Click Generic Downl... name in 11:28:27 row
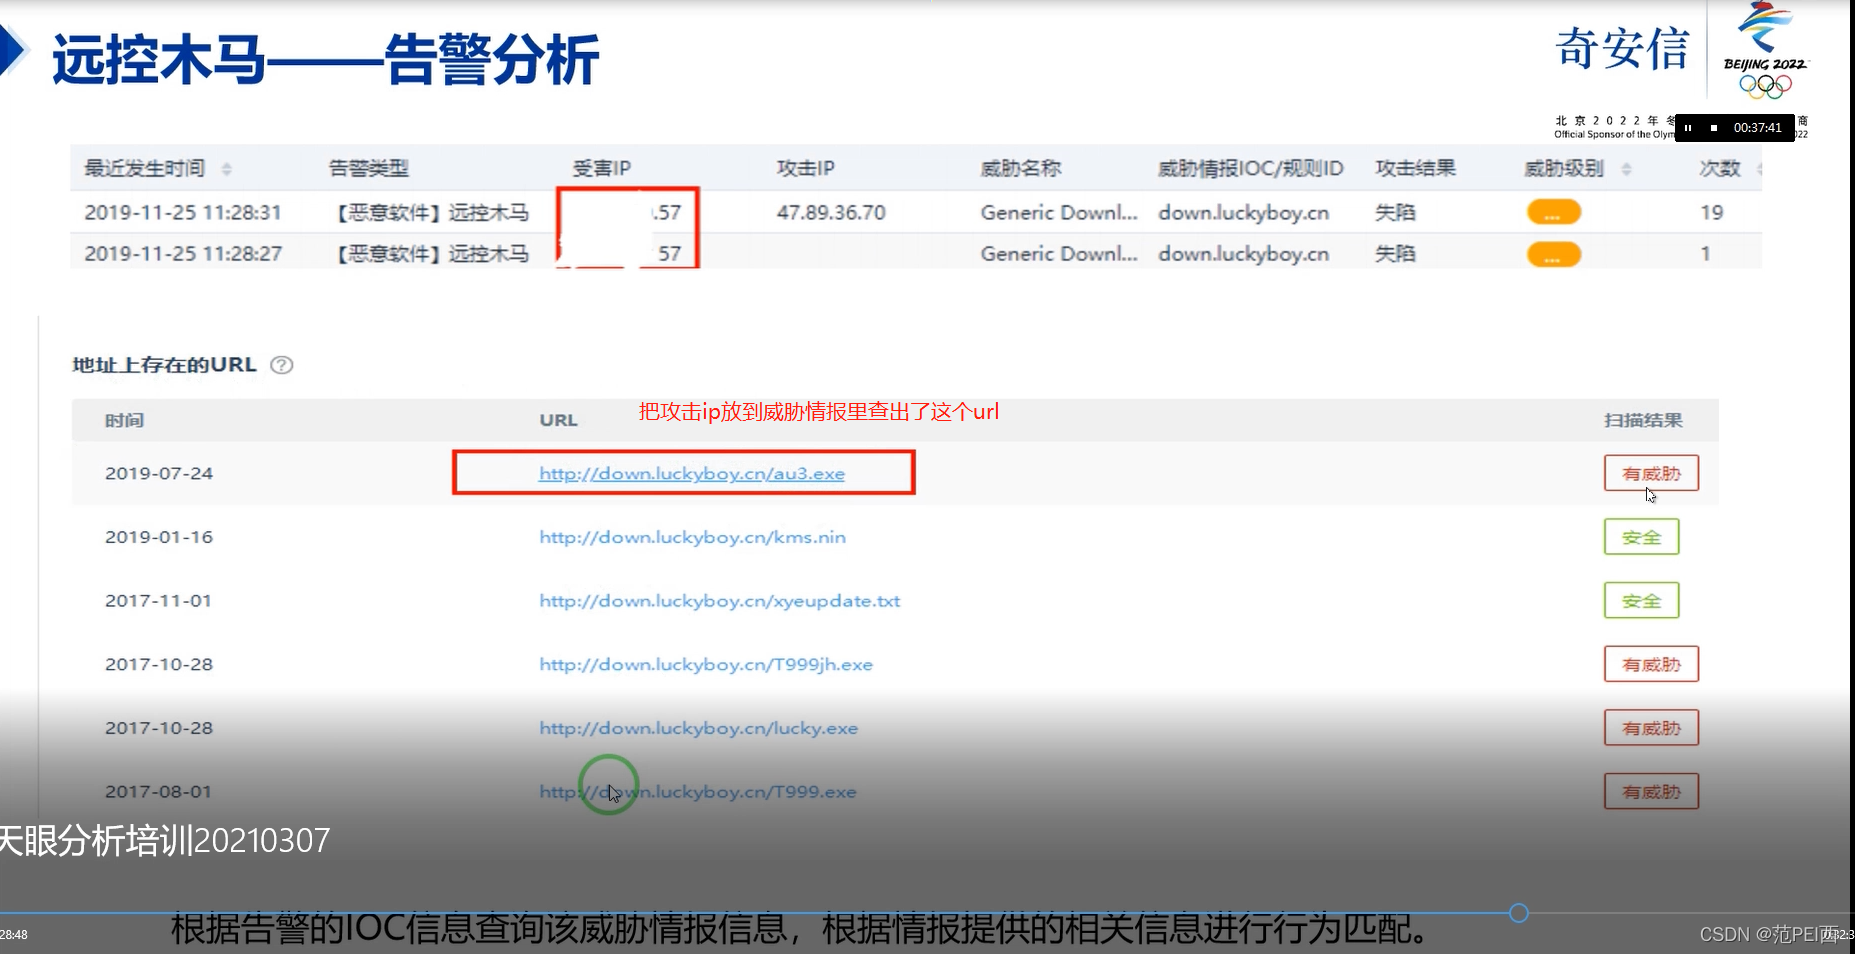1855x954 pixels. click(1059, 254)
